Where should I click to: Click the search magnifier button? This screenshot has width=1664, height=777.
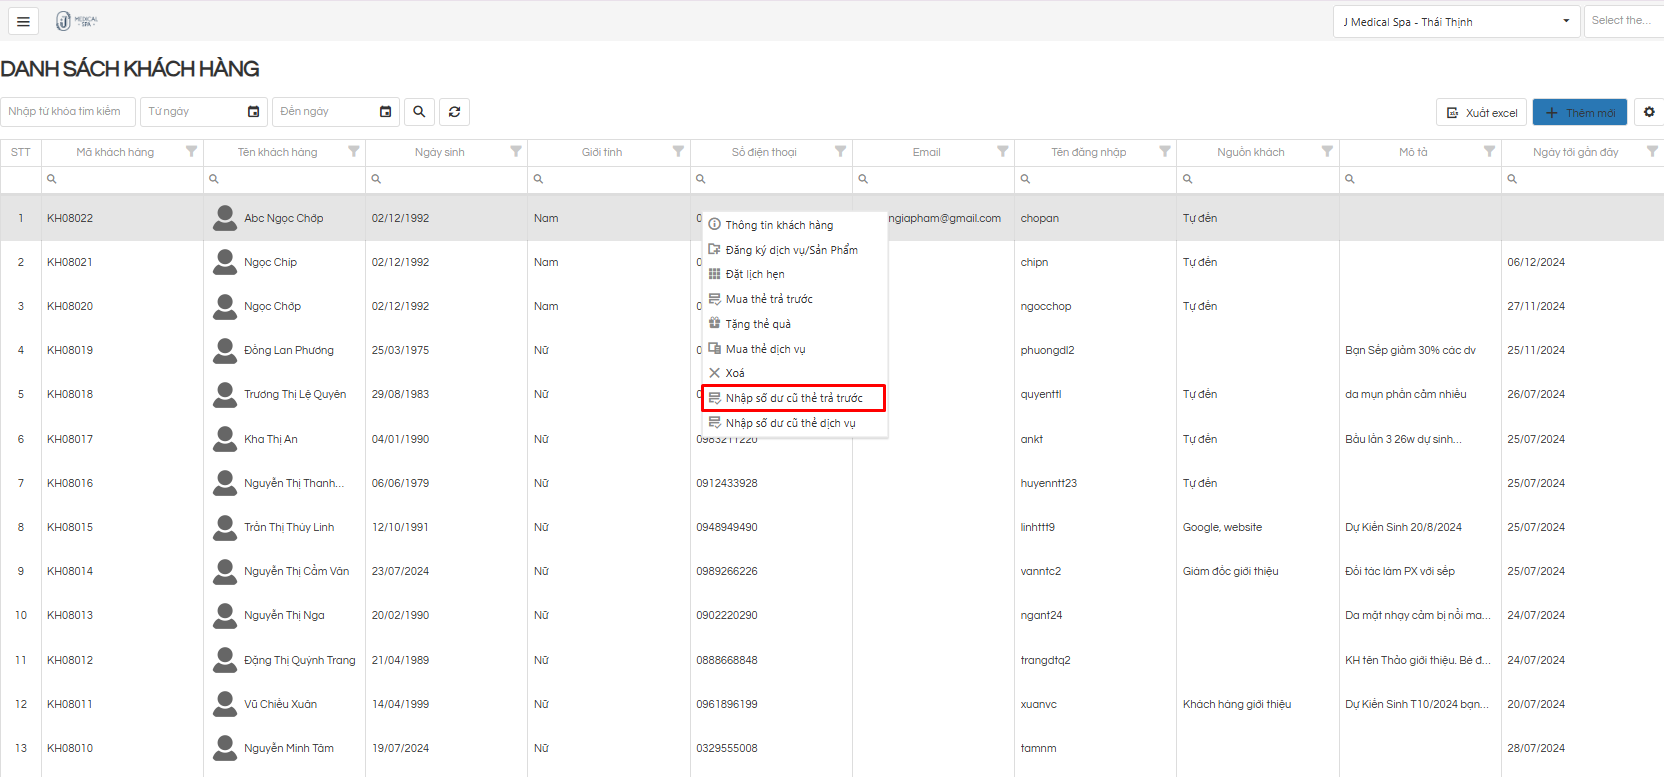click(x=419, y=112)
